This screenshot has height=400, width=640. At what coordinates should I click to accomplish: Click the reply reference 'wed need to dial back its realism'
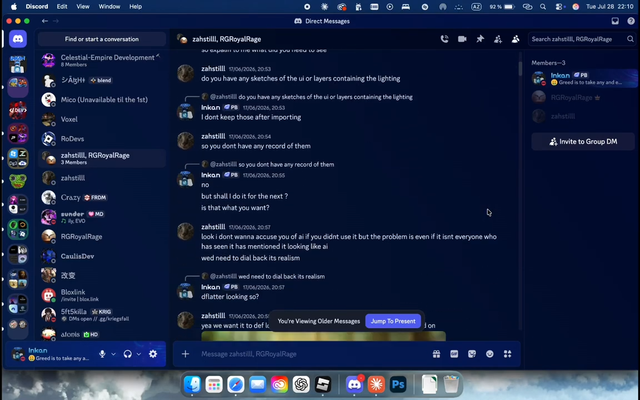[x=281, y=276]
